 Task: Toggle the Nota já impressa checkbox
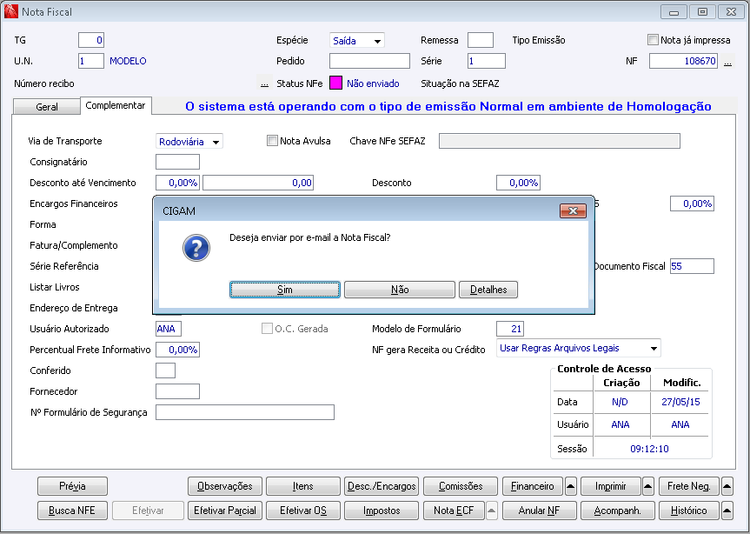(652, 40)
